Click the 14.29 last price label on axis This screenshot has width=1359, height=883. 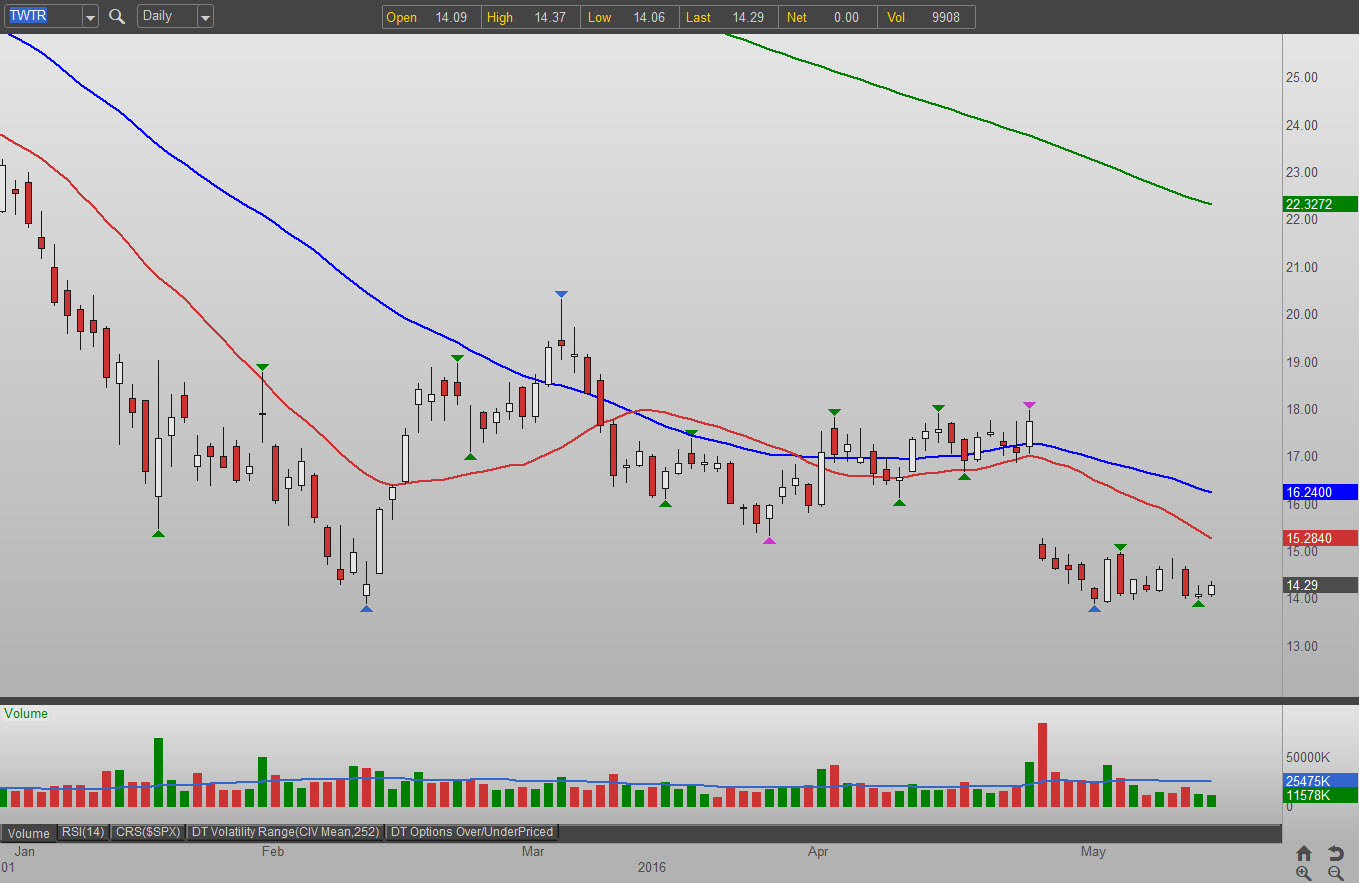tap(1320, 585)
